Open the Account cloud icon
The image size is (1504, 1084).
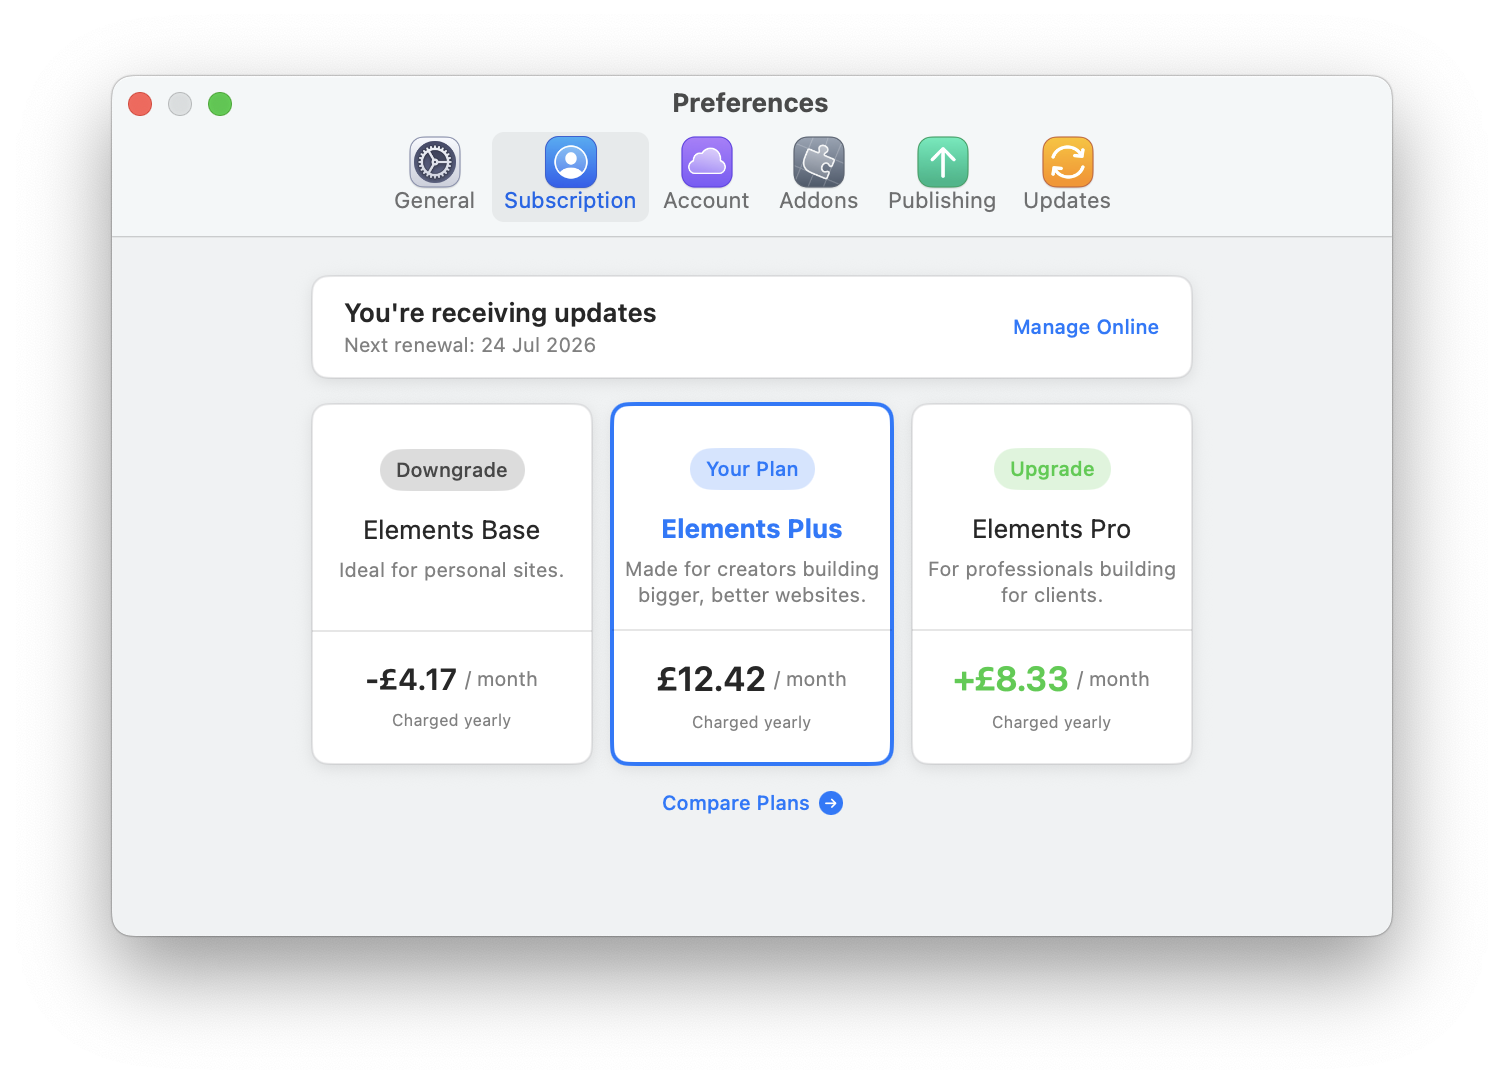706,163
